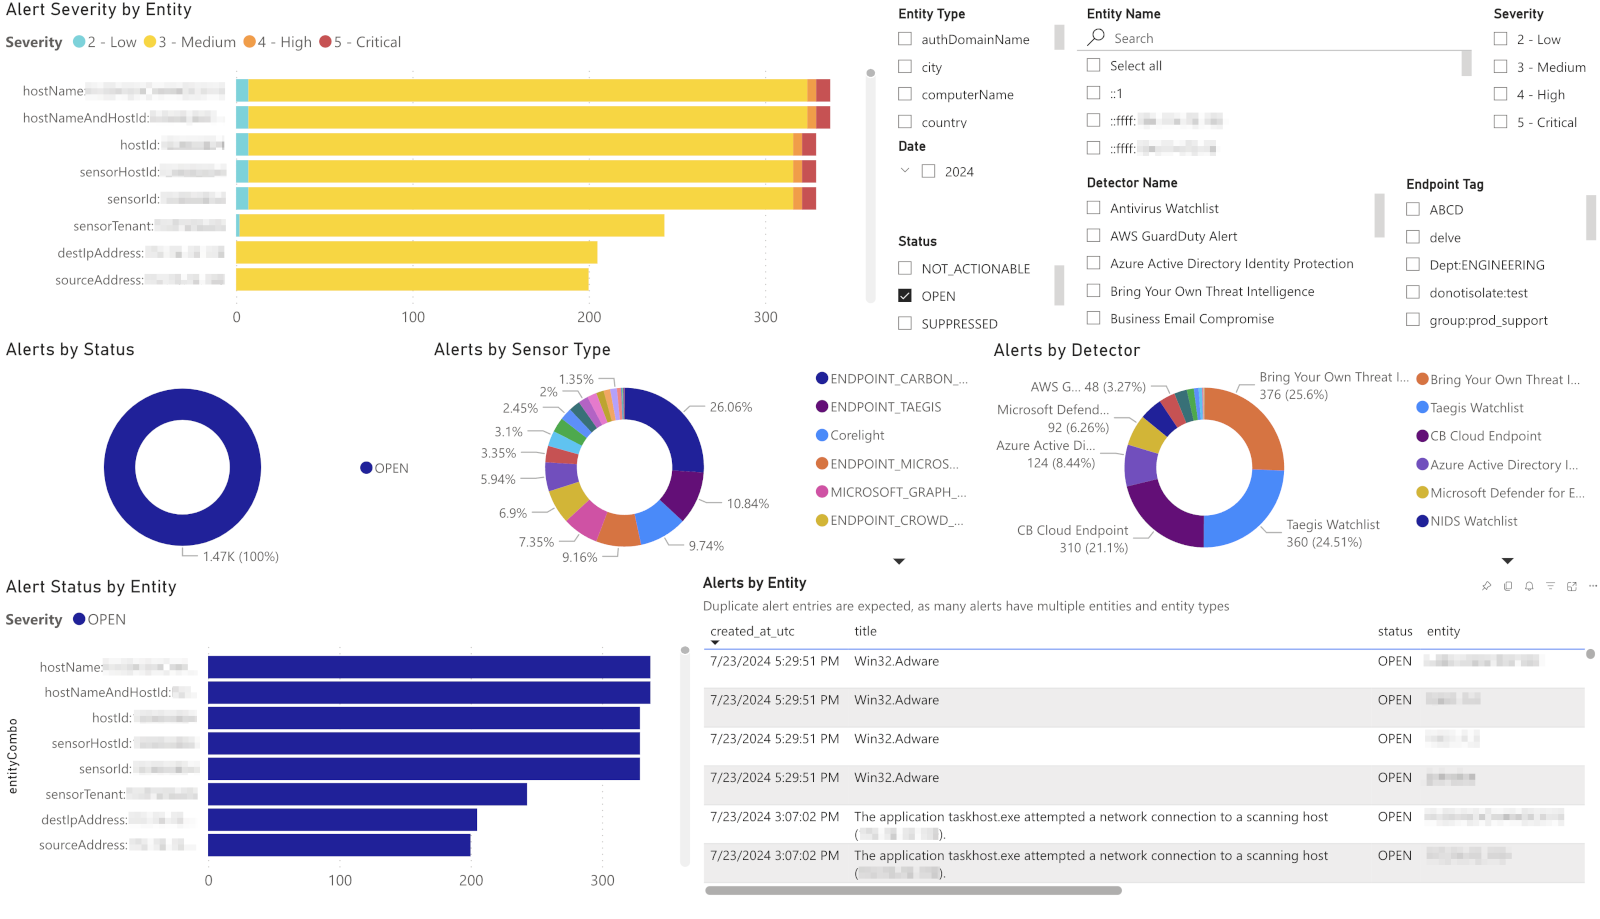Screen dimensions: 1600x919
Task: Click the Corelight legend marker
Action: coord(822,435)
